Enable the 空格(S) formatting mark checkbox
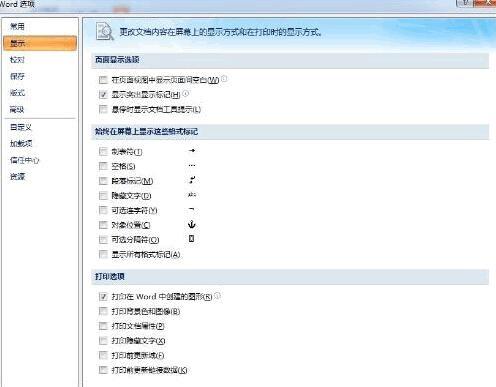This screenshot has width=496, height=387. click(103, 166)
